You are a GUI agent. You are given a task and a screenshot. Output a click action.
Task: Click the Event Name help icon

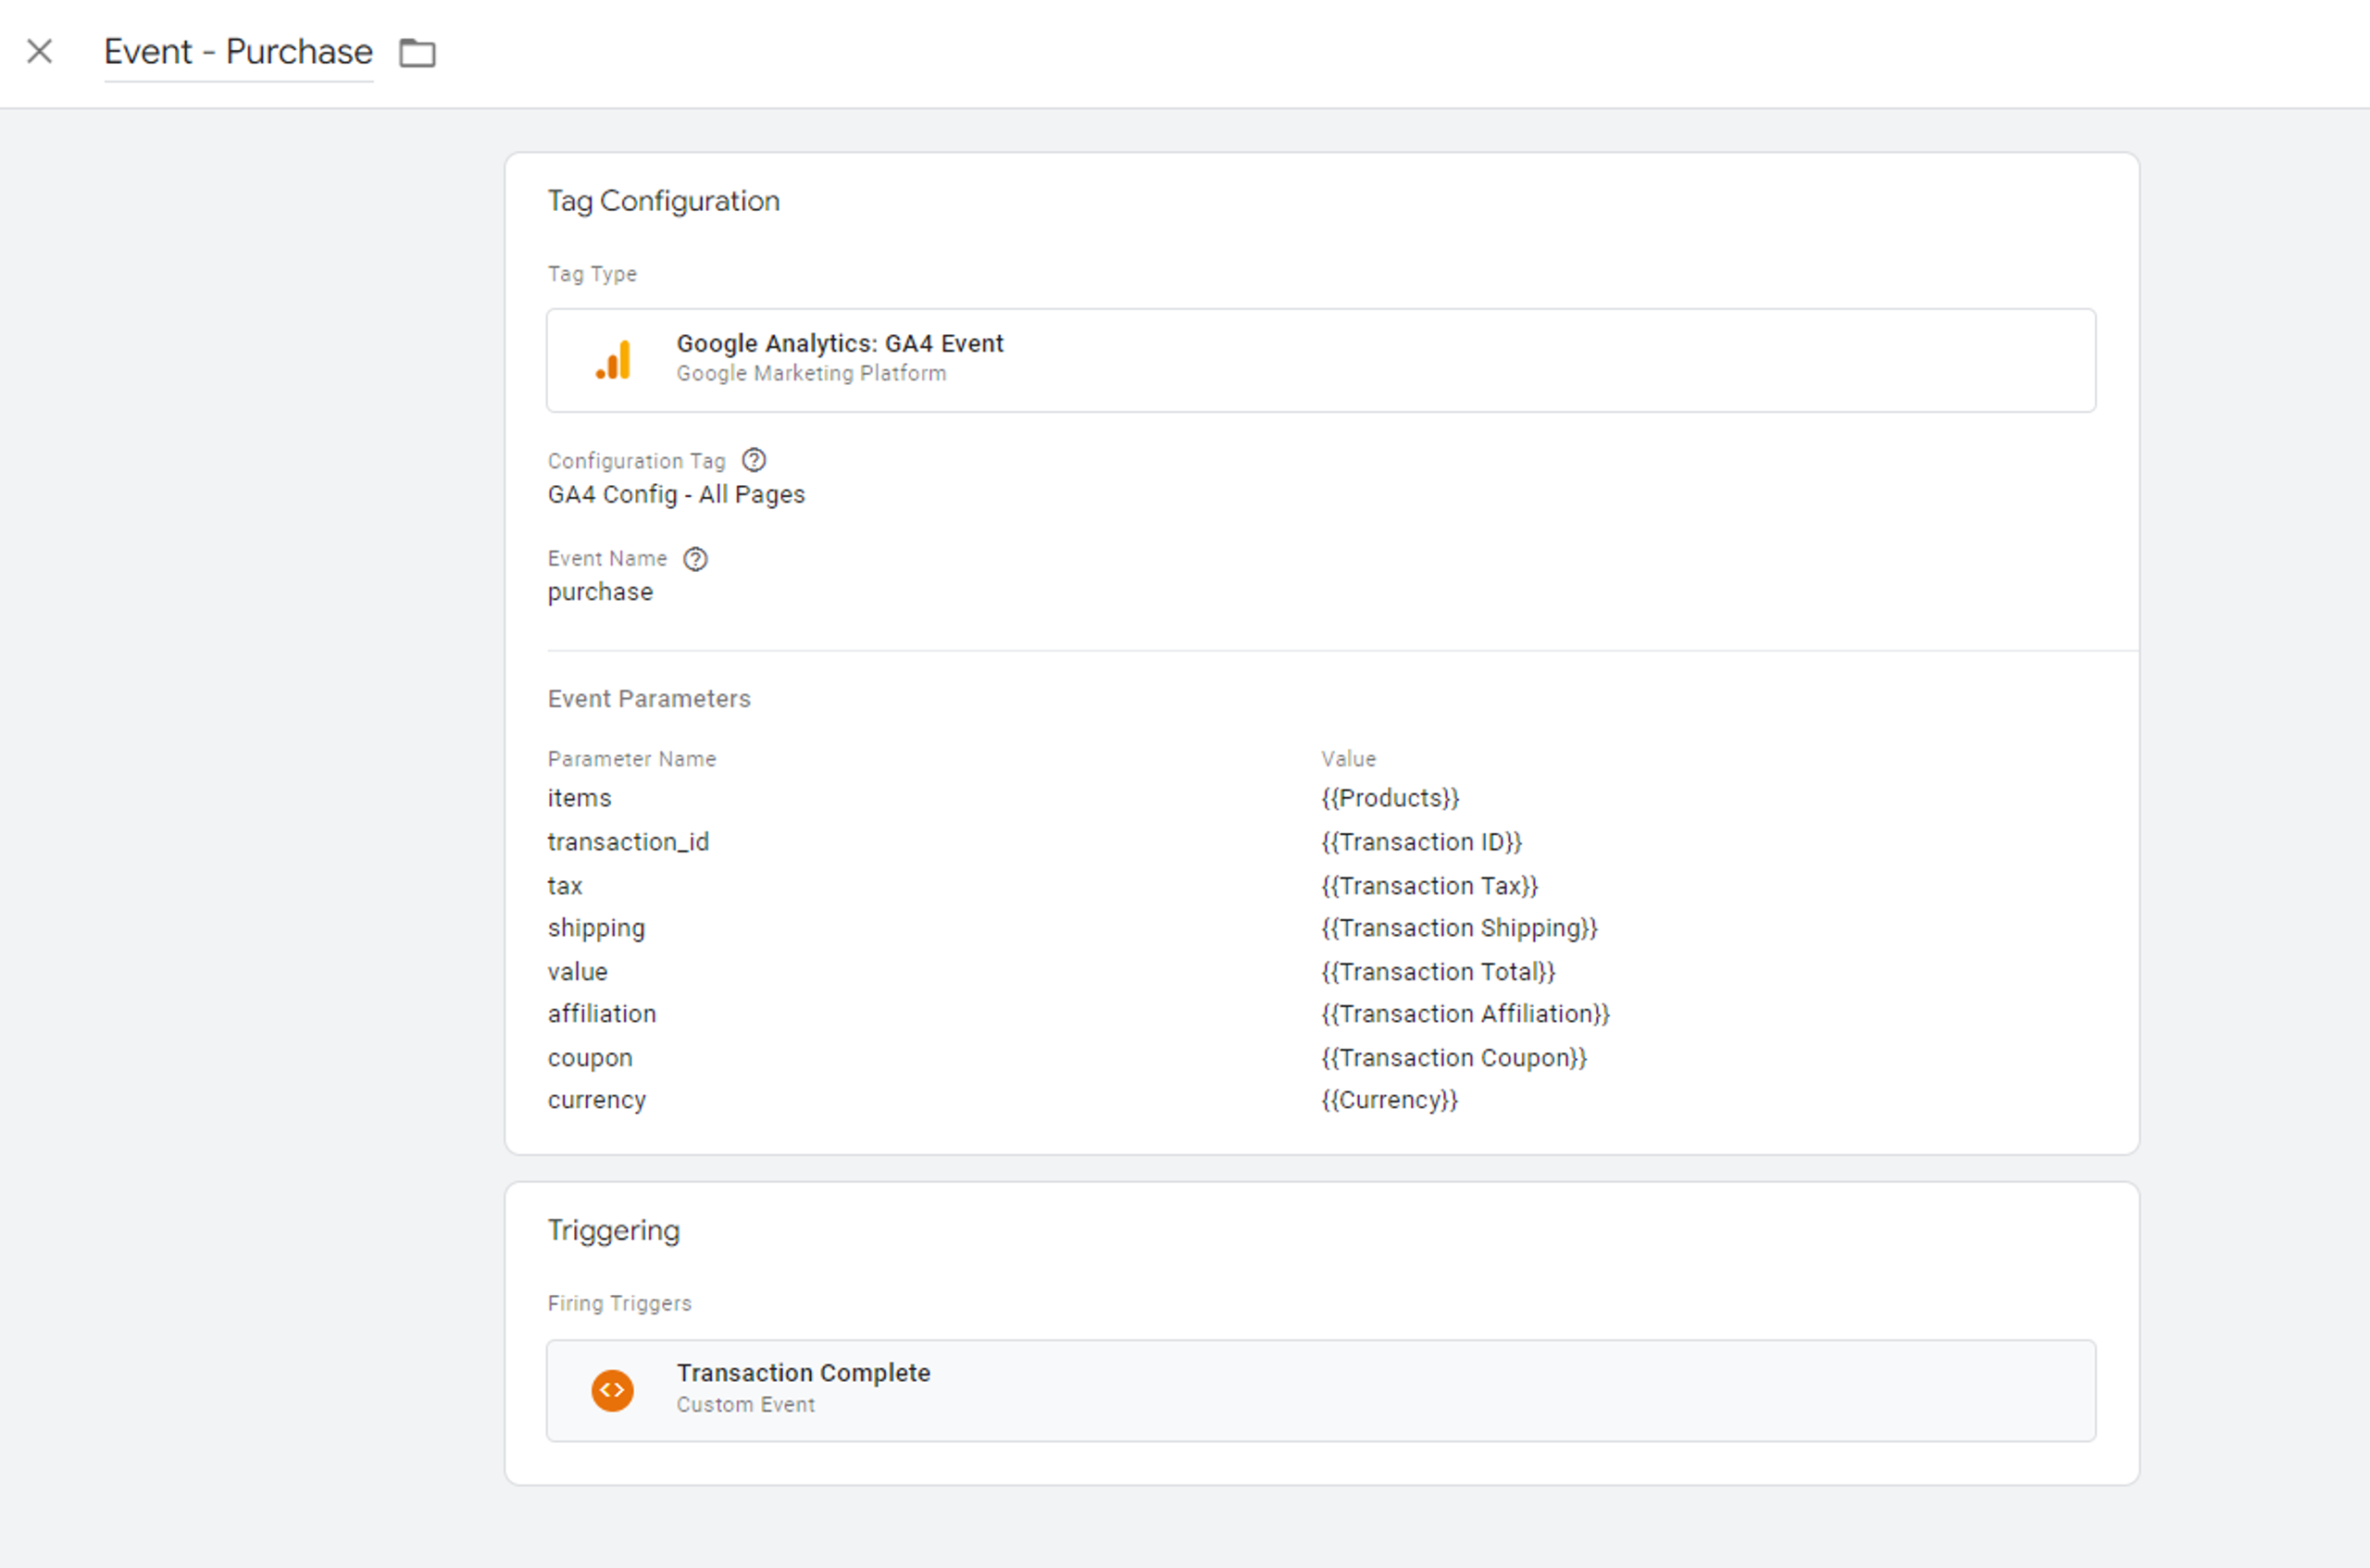(x=695, y=559)
